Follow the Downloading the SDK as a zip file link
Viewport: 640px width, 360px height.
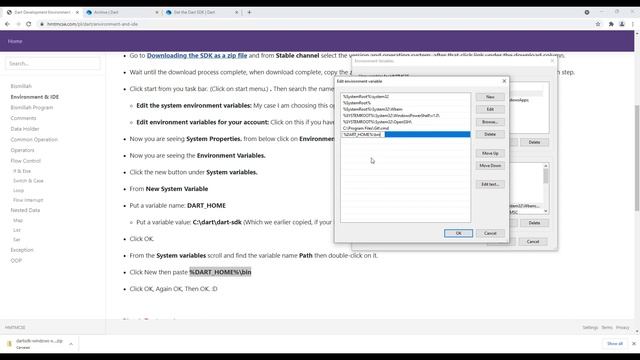197,56
